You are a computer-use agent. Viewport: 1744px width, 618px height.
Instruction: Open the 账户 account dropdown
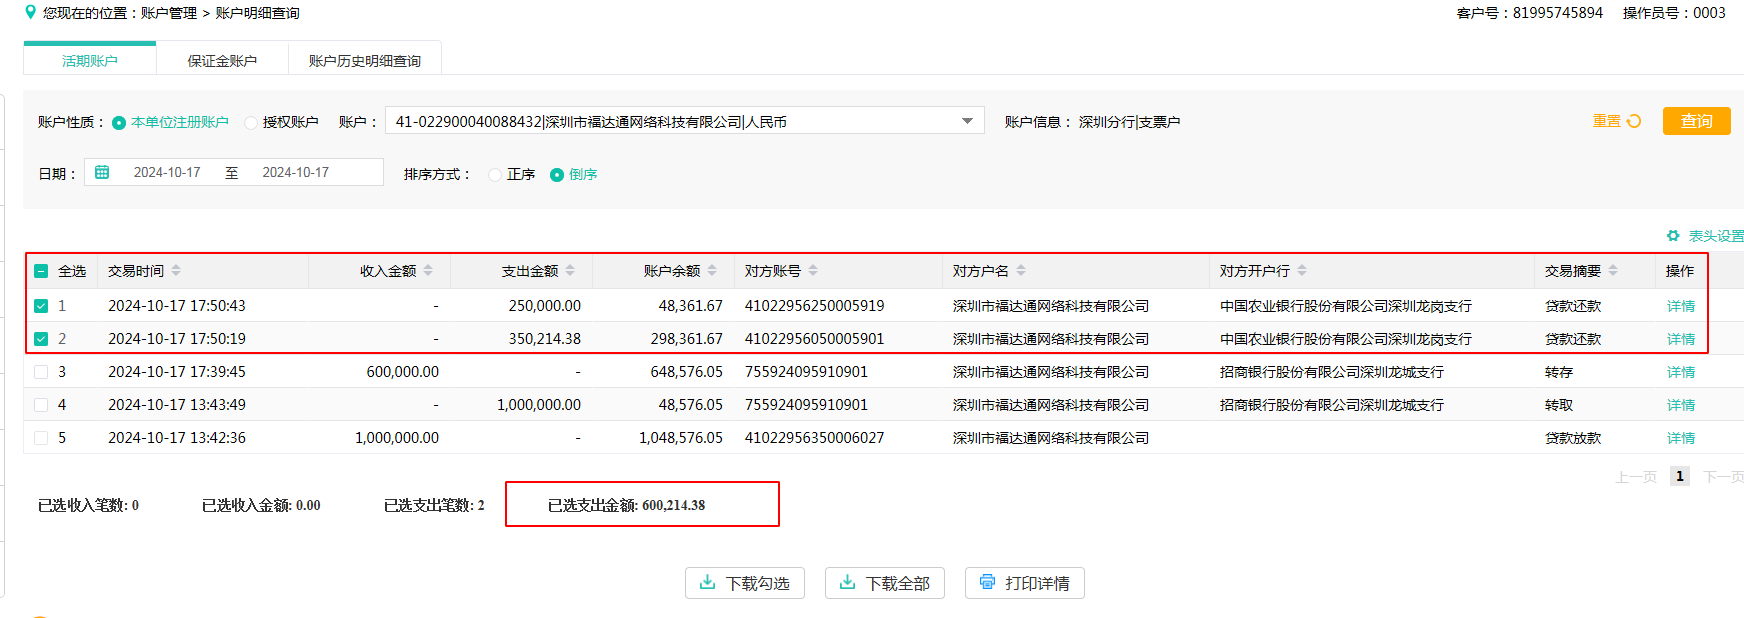pyautogui.click(x=685, y=121)
